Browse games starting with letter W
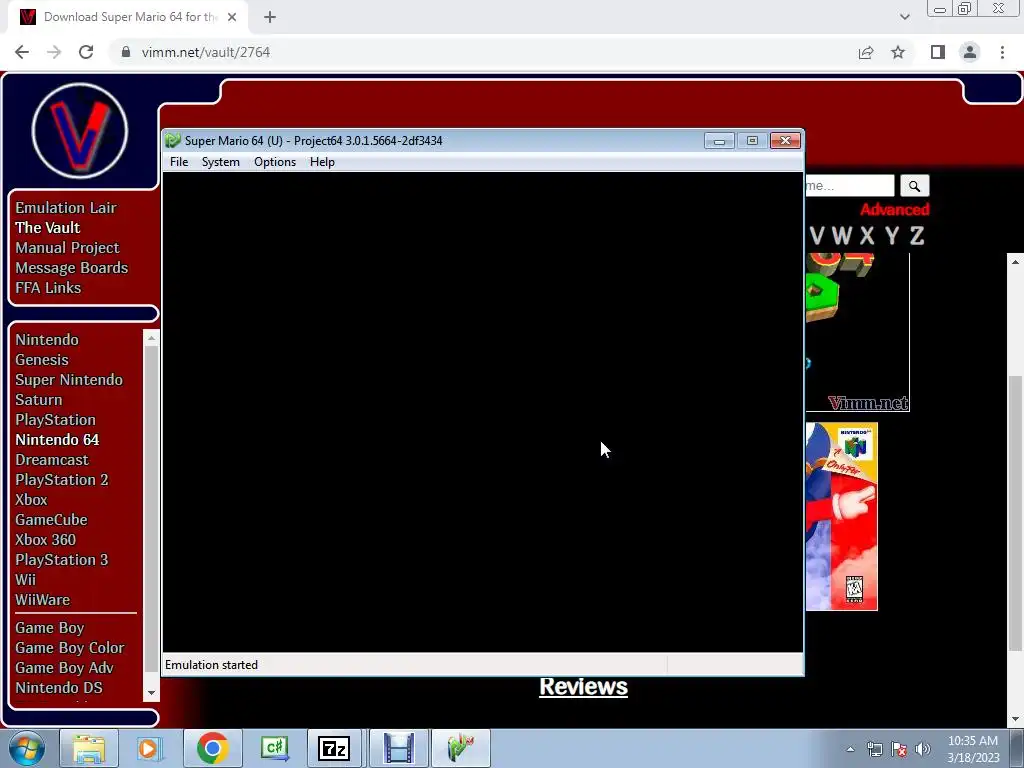1024x768 pixels. (841, 236)
